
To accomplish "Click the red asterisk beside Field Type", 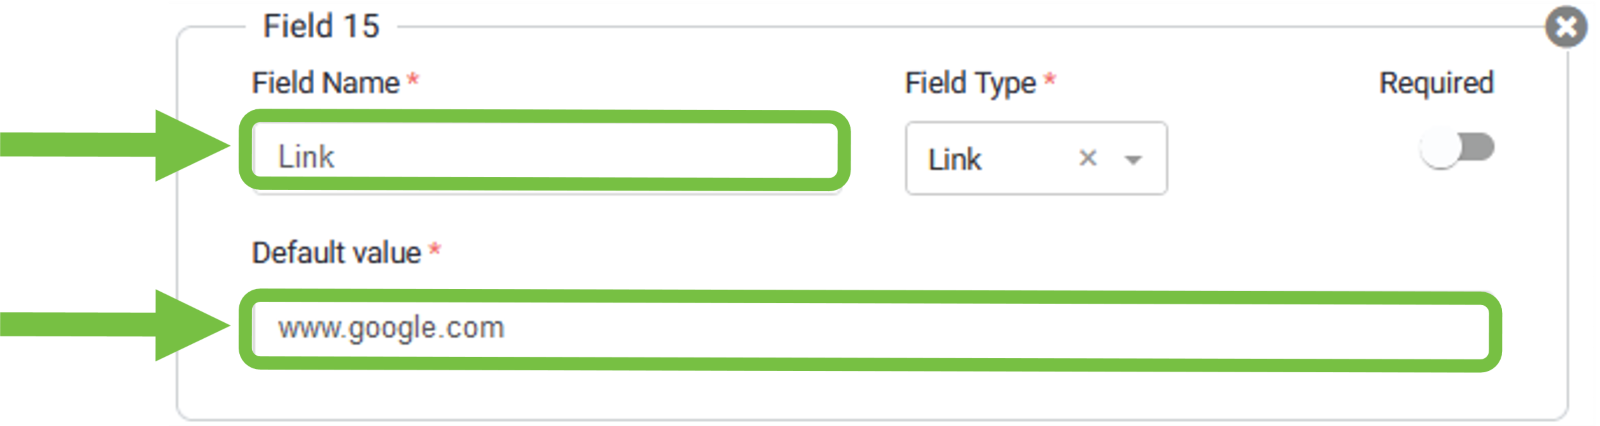I will click(1050, 81).
